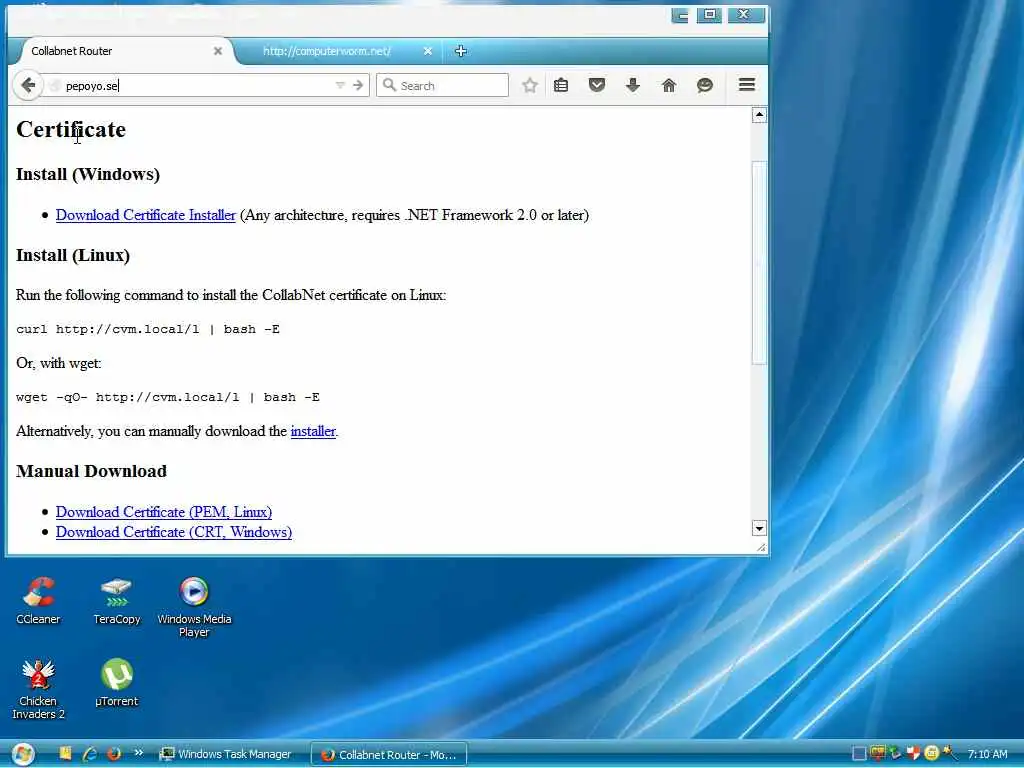Select Windows Media Player desktop icon
The image size is (1024, 768).
pyautogui.click(x=194, y=607)
